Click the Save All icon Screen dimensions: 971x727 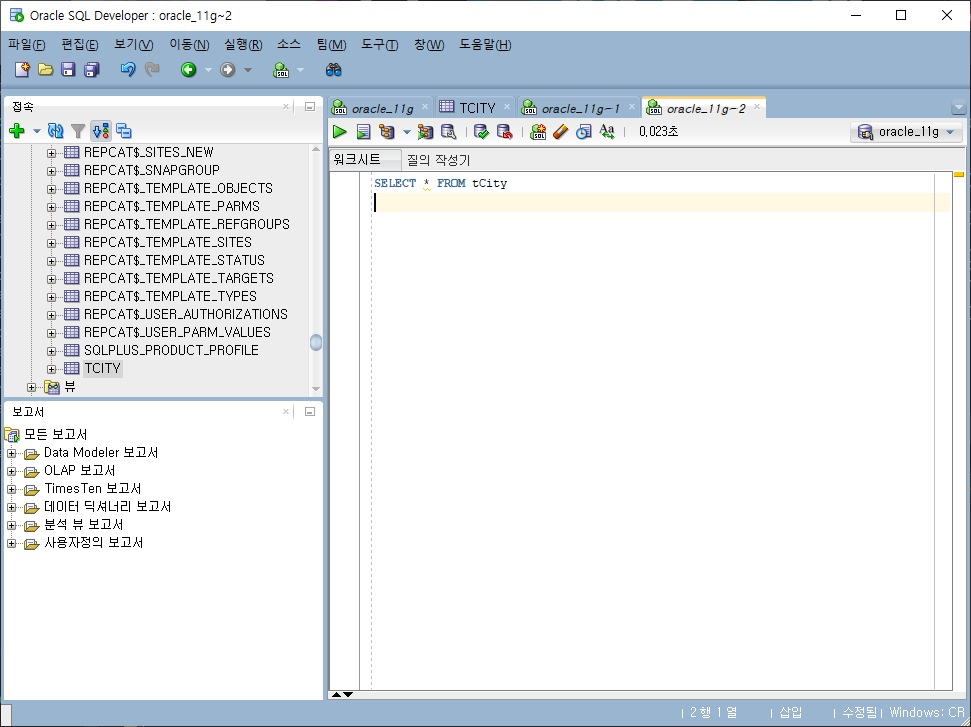coord(92,69)
